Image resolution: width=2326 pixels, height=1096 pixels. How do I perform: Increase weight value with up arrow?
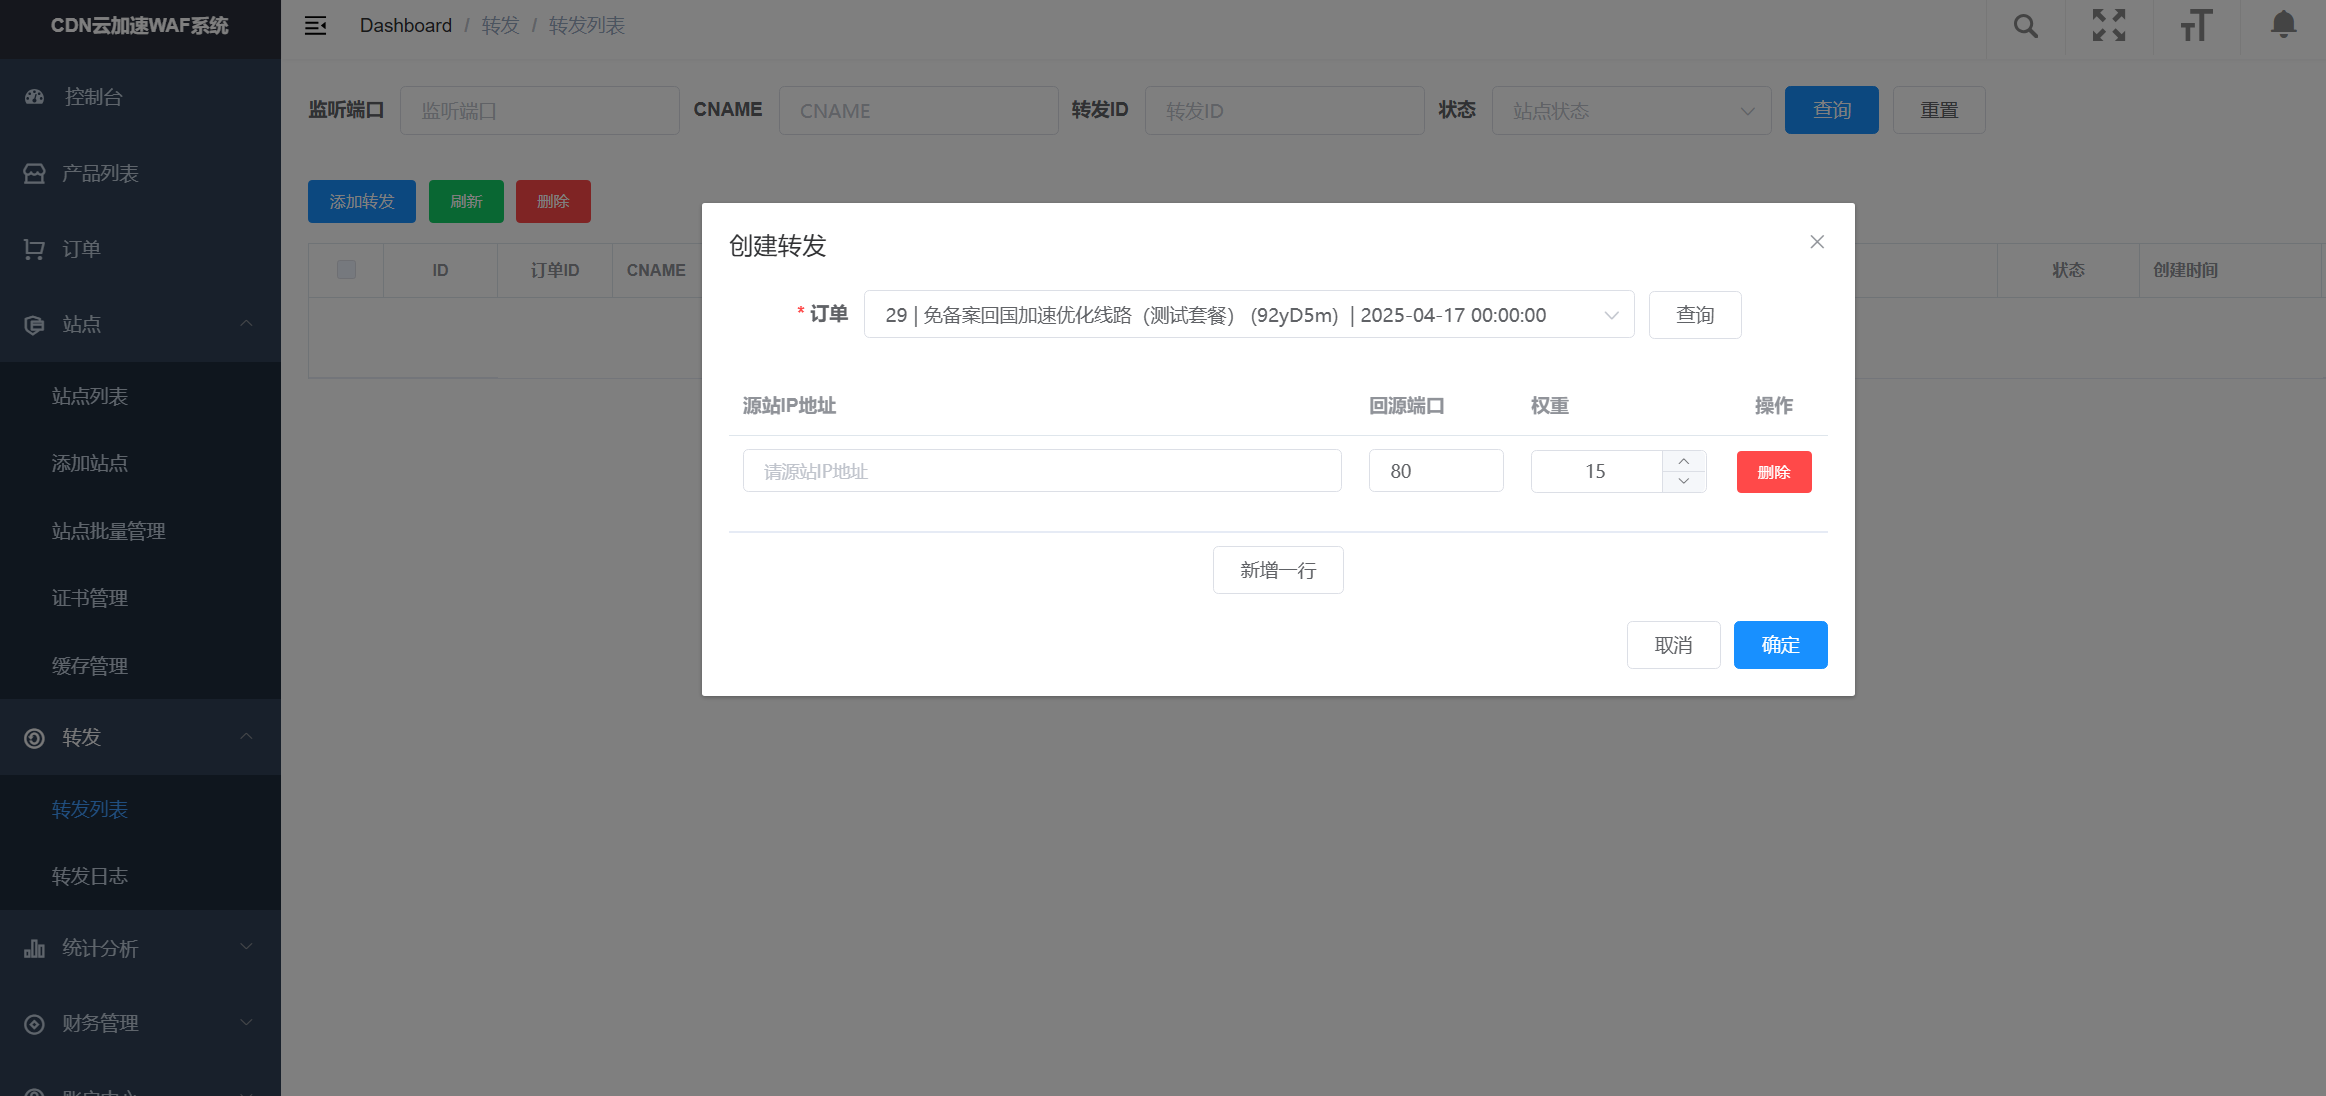[x=1684, y=461]
